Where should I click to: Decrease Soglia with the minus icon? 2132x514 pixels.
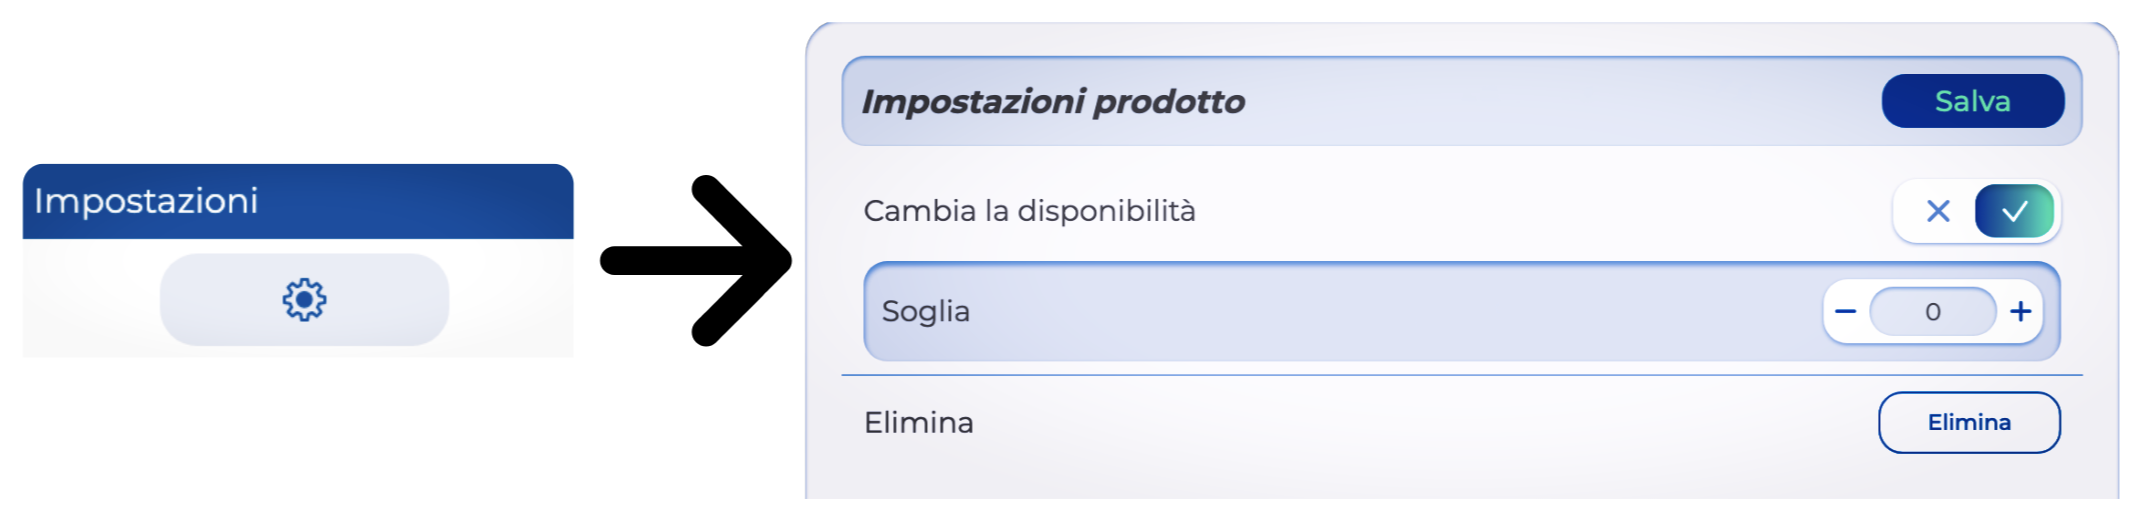[1845, 312]
